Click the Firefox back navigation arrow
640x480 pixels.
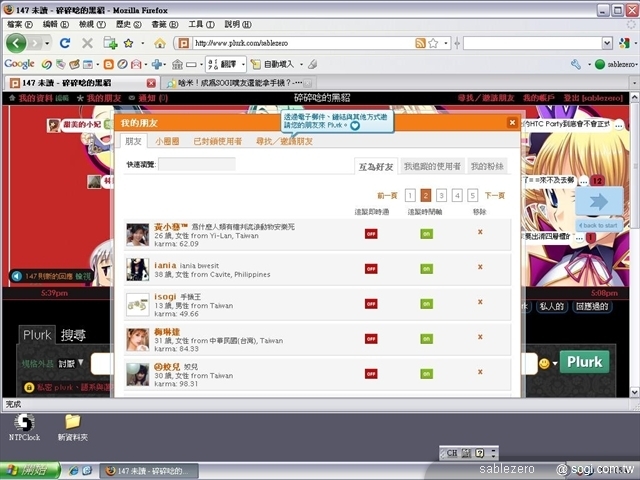[17, 43]
